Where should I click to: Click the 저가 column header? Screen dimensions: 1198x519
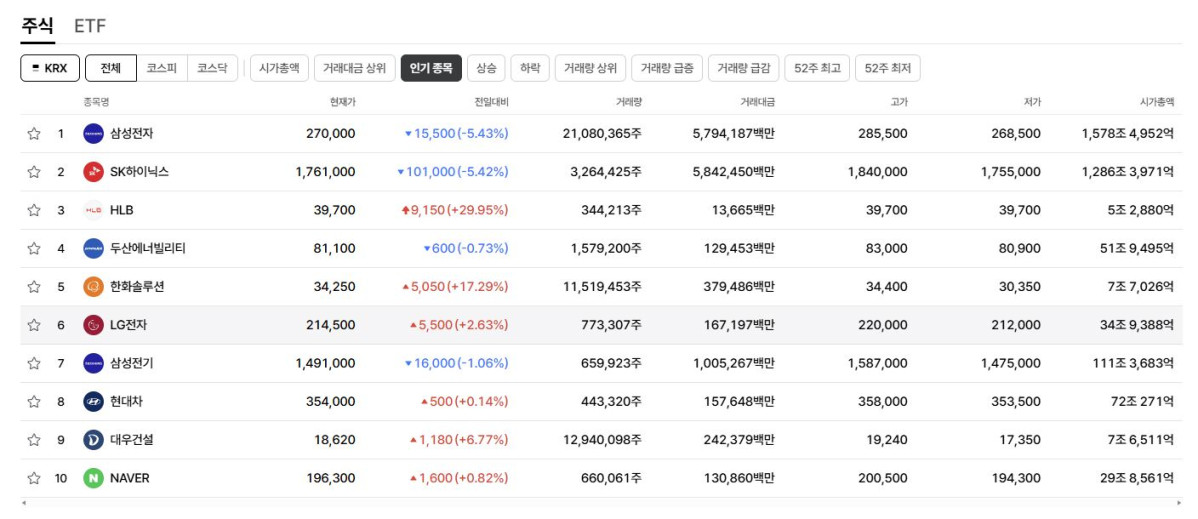pos(1031,102)
